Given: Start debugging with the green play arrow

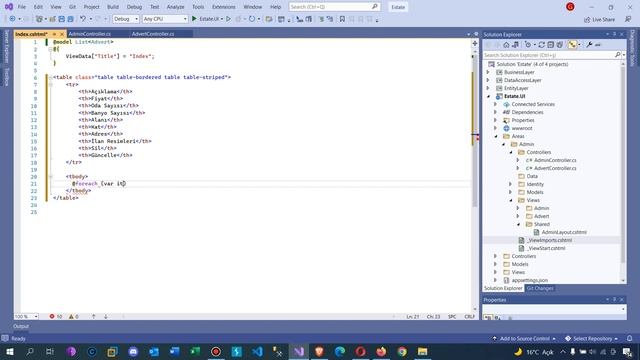Looking at the screenshot, I should [x=194, y=19].
